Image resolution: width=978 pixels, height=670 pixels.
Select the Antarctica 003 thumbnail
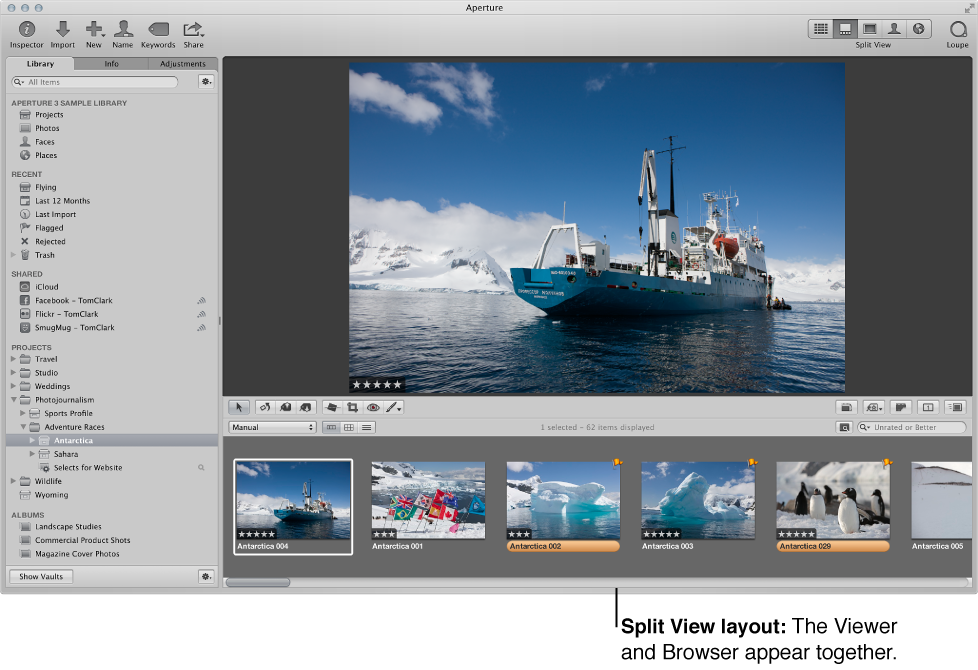click(697, 500)
